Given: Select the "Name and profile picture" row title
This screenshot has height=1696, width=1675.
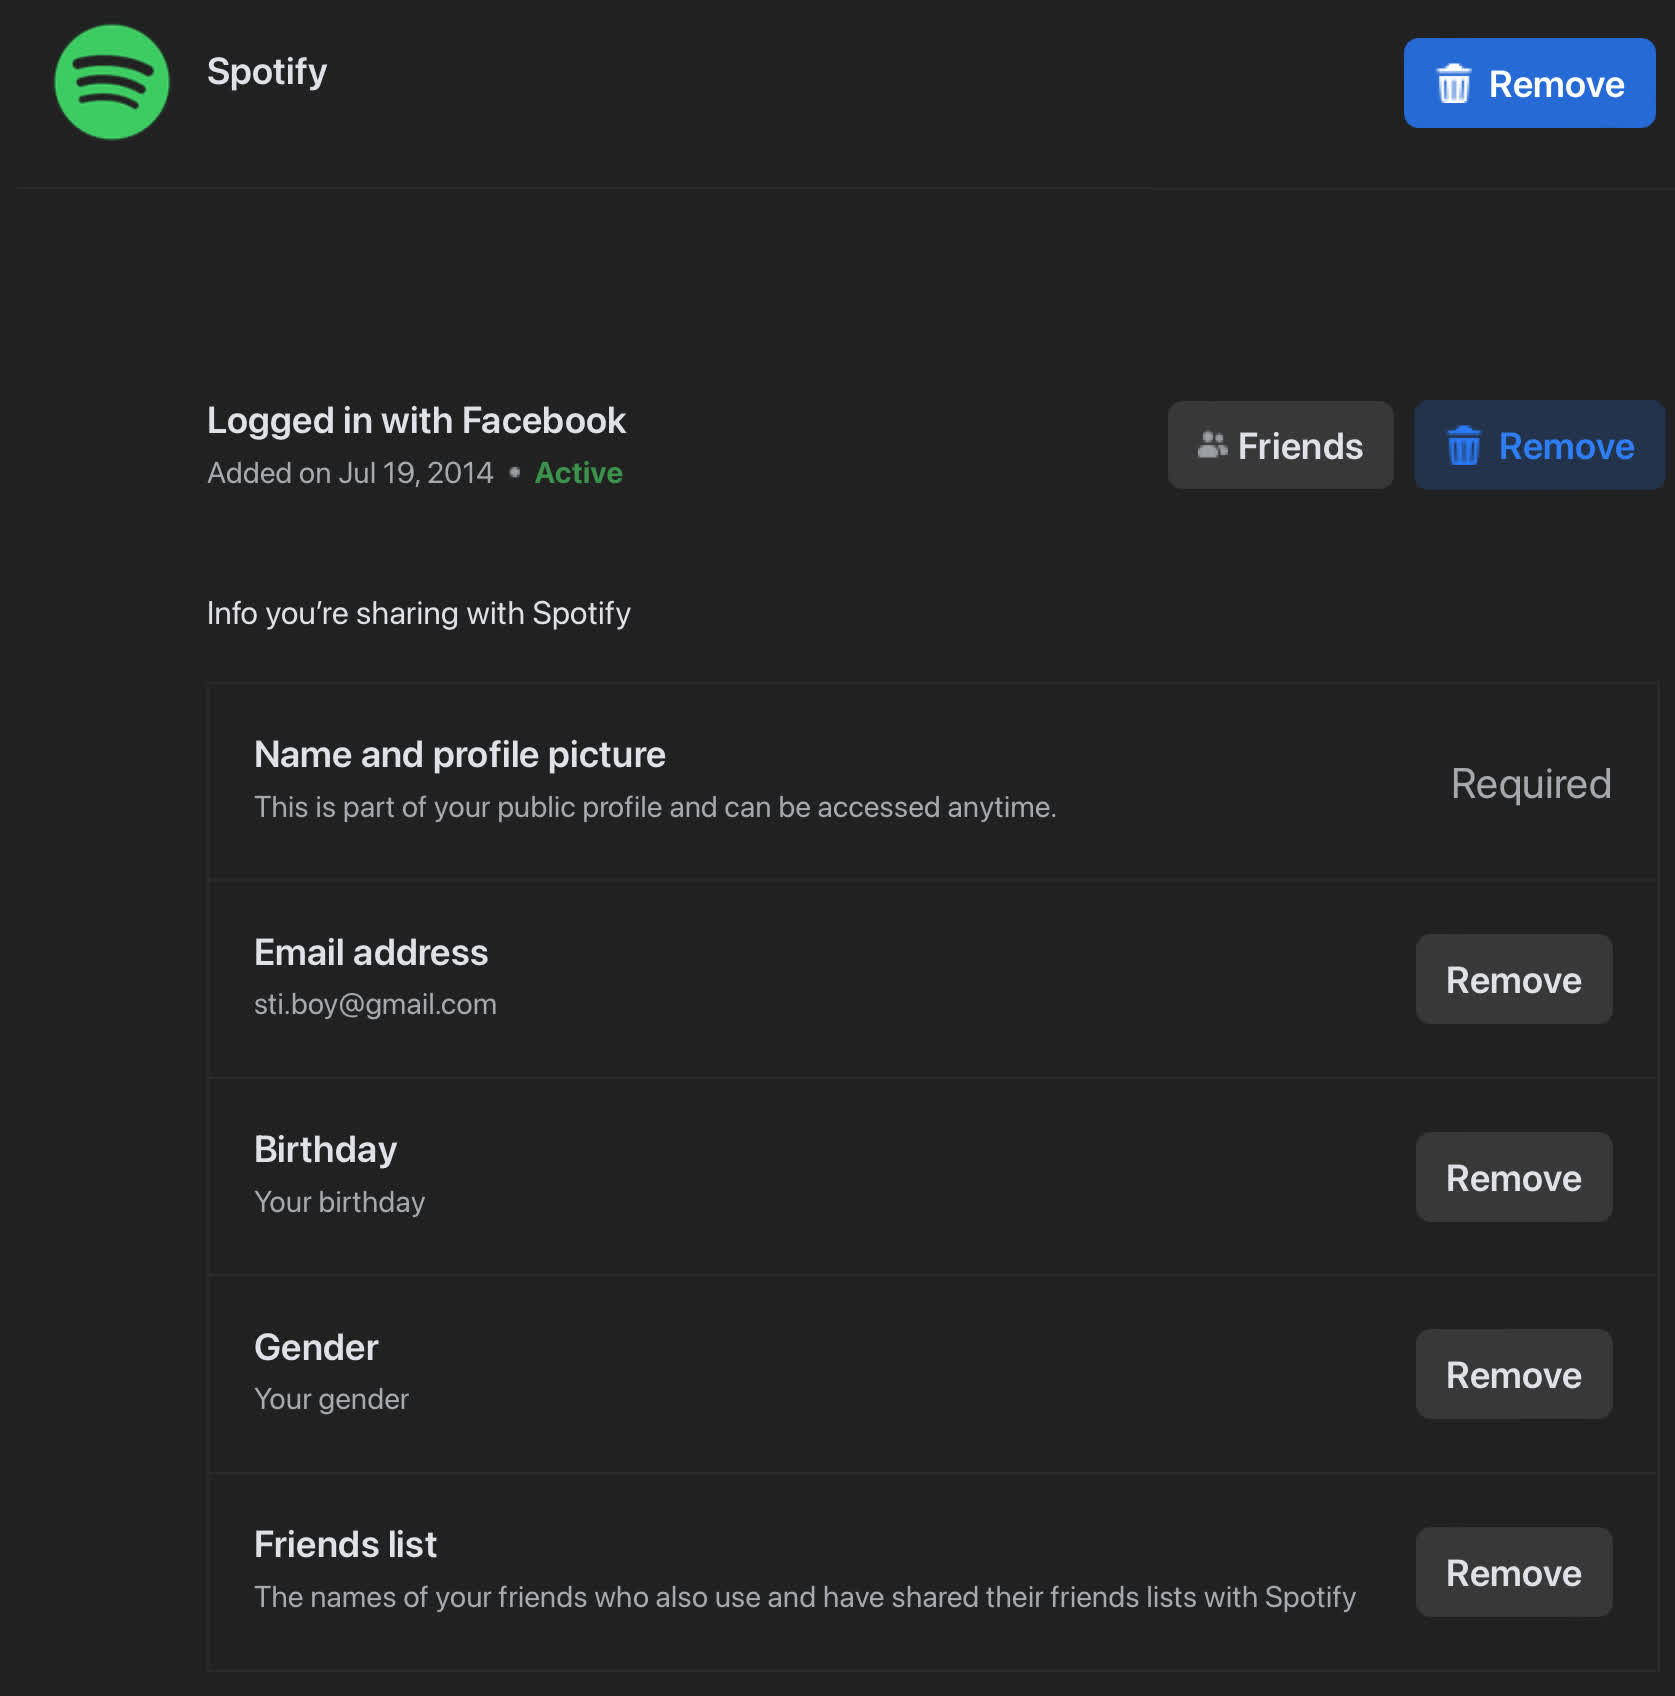Looking at the screenshot, I should (459, 755).
